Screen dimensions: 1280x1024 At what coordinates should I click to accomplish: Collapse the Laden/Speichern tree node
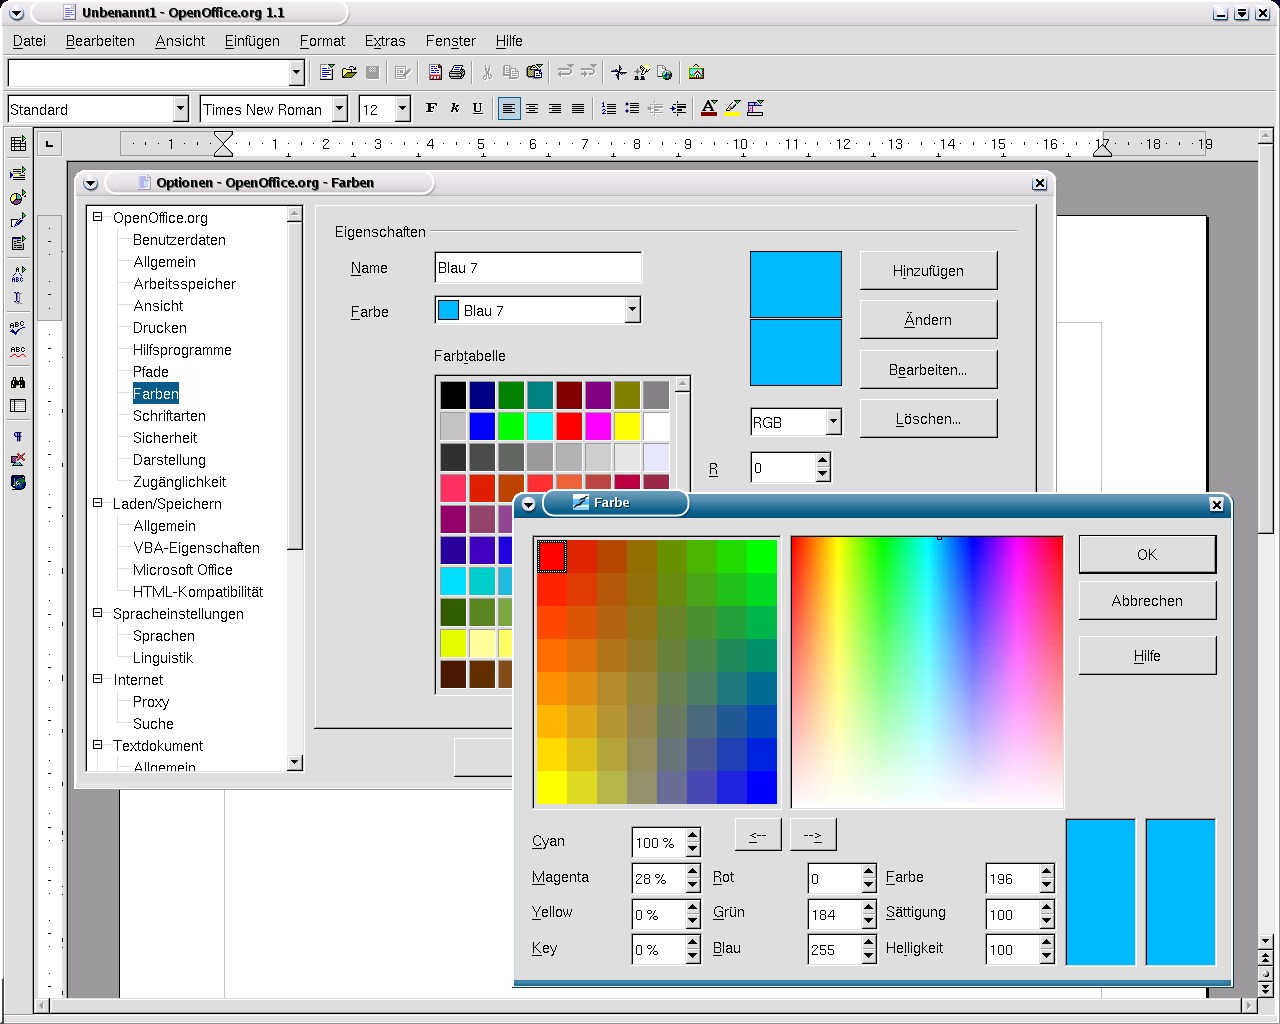(x=98, y=504)
